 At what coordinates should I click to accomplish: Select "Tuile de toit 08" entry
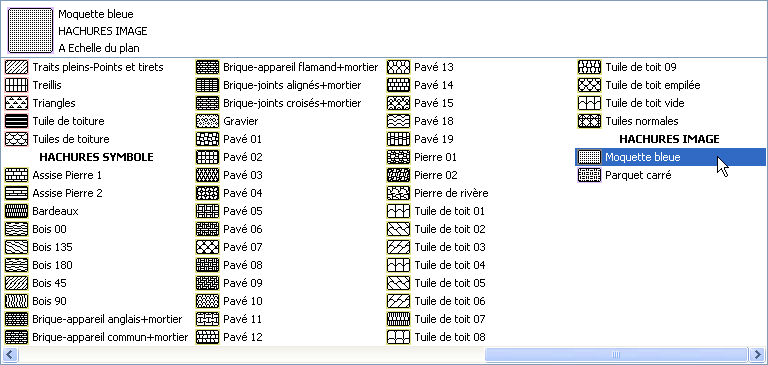click(436, 337)
